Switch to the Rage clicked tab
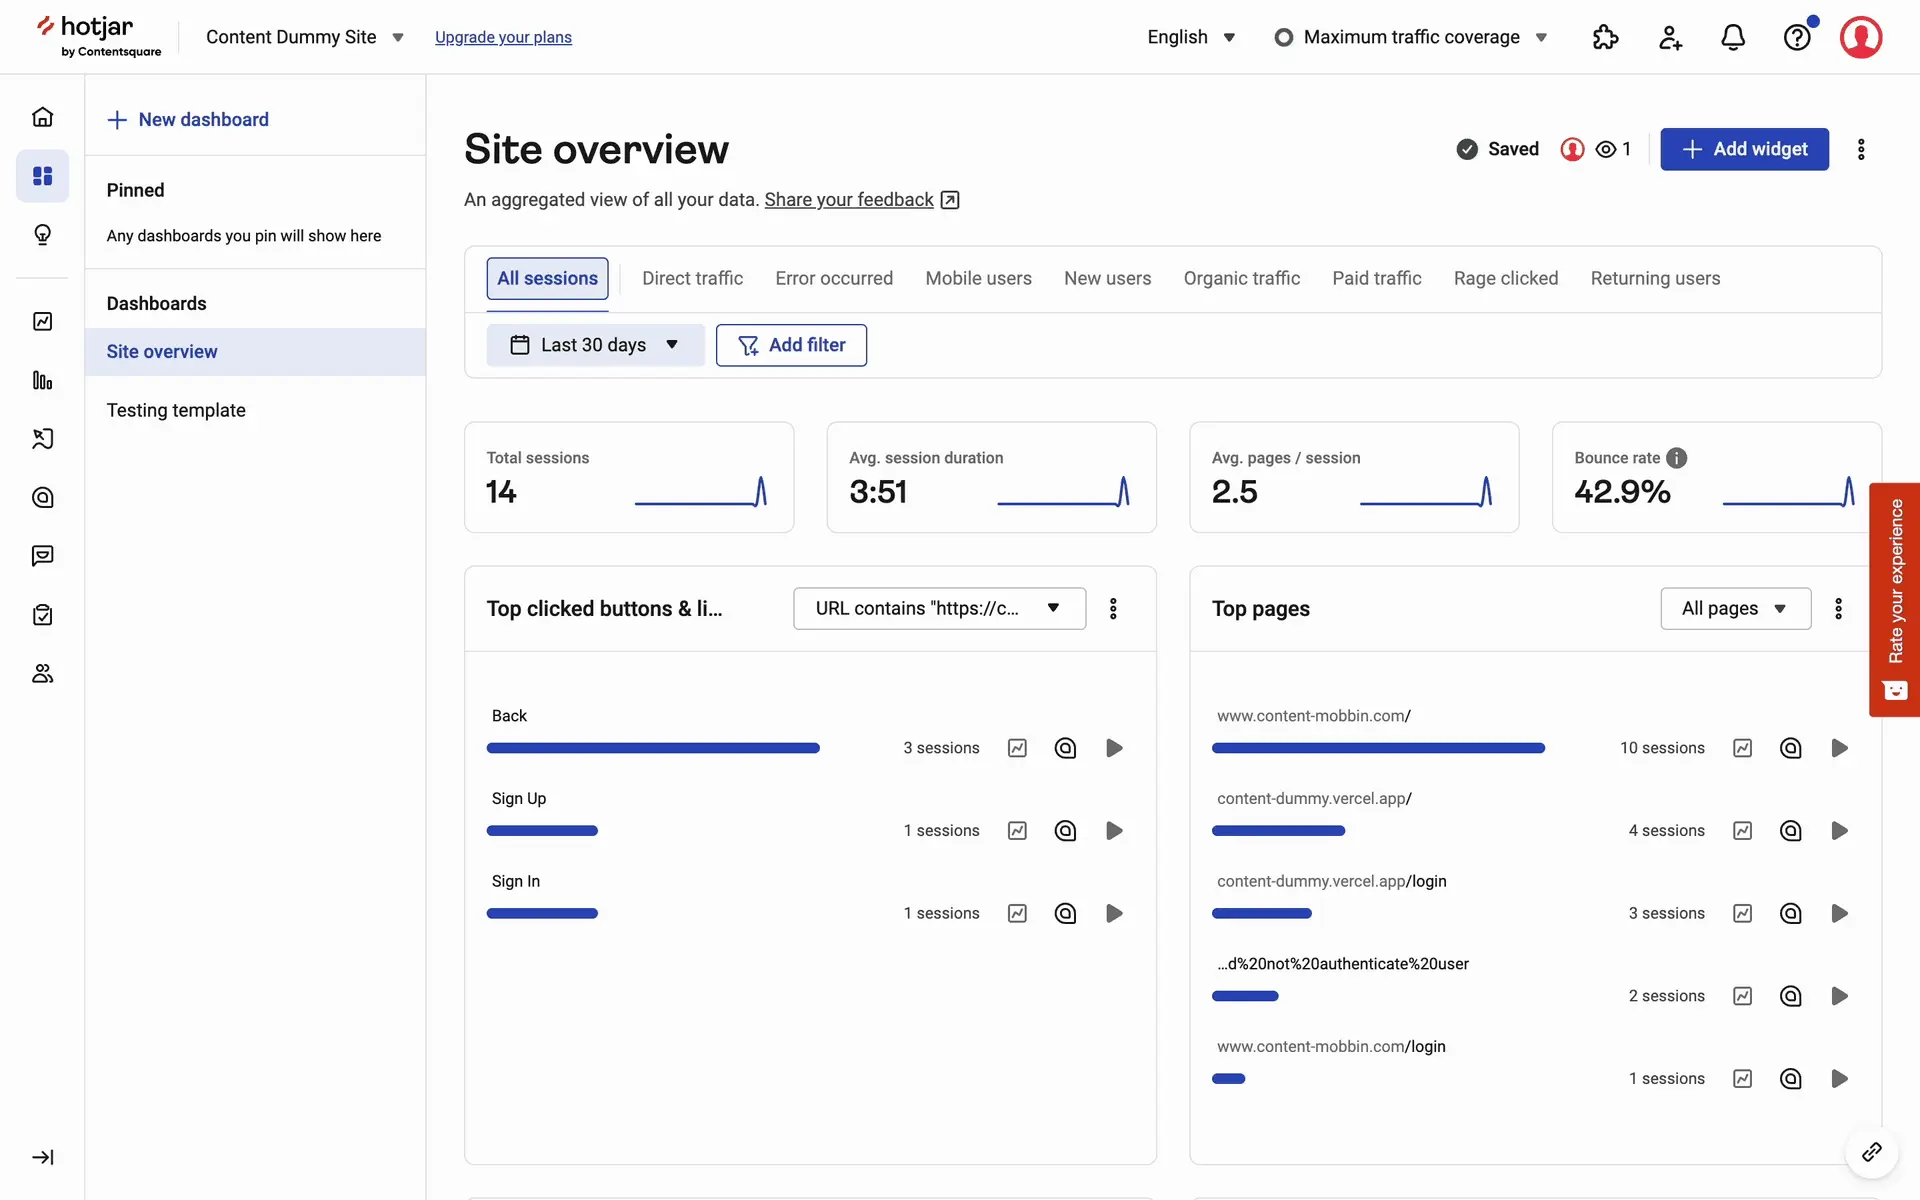Screen dimensions: 1920x1200 (1505, 278)
